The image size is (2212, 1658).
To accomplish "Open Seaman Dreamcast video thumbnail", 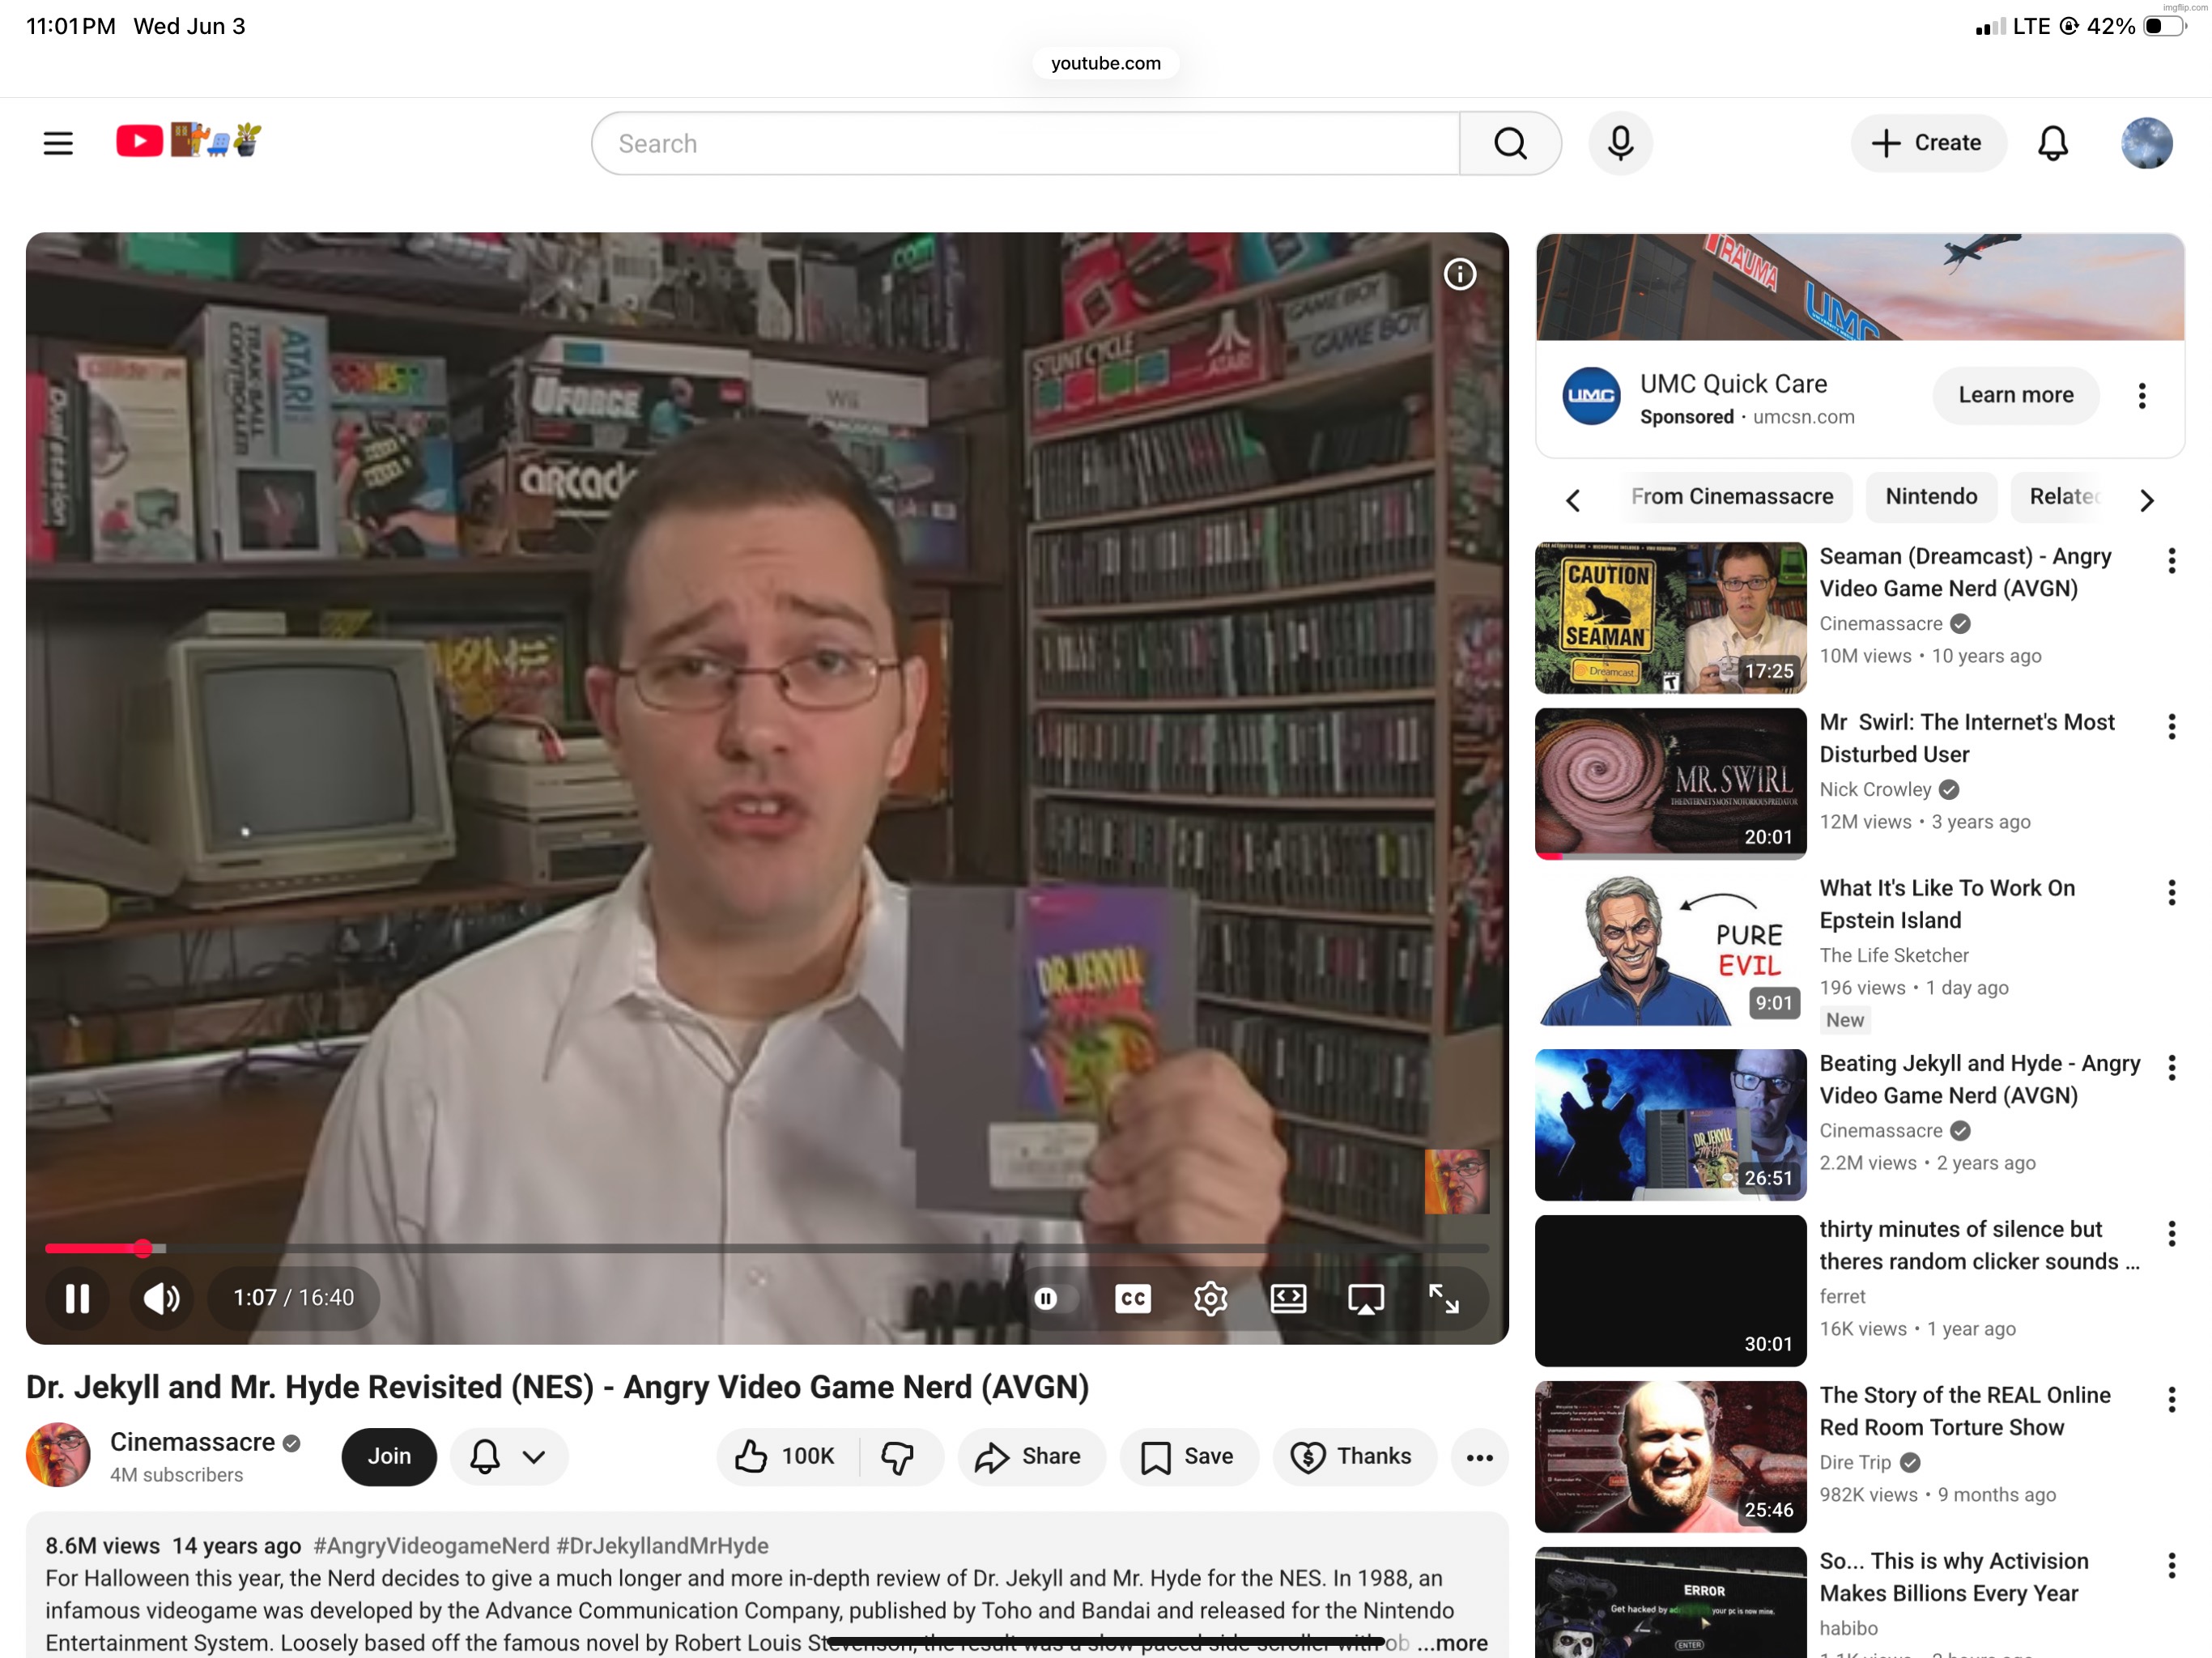I will (1670, 618).
